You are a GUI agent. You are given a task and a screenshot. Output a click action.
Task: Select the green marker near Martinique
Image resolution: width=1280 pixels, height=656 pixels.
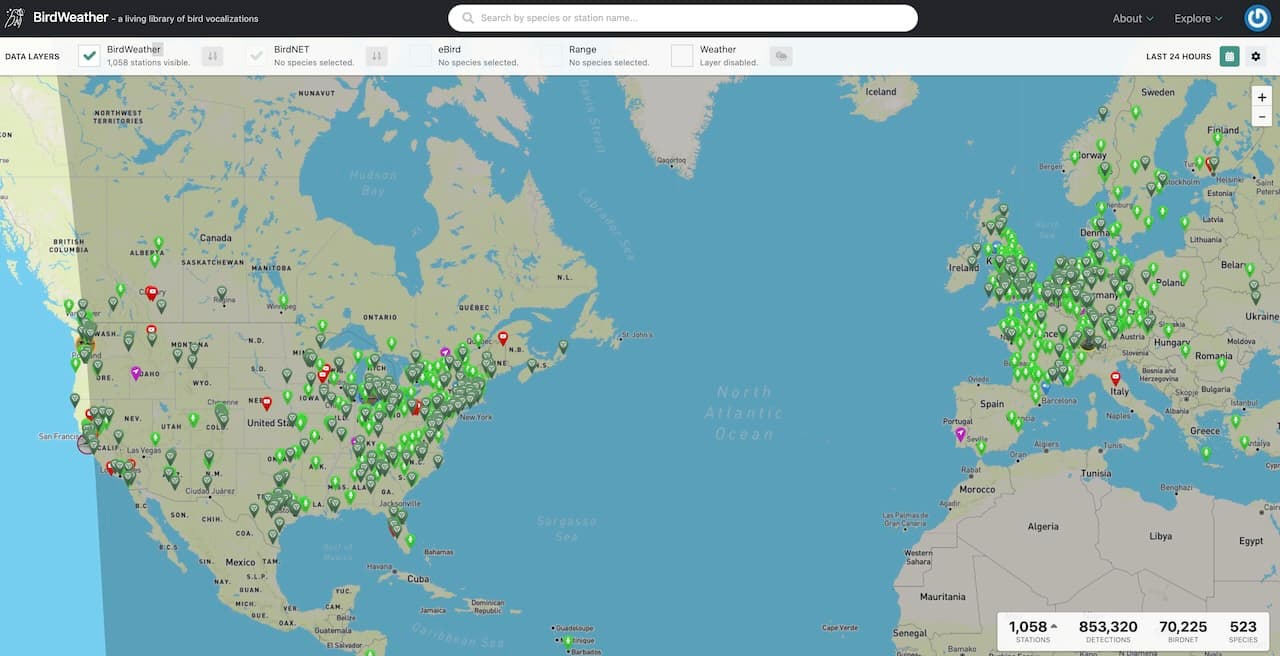[567, 641]
